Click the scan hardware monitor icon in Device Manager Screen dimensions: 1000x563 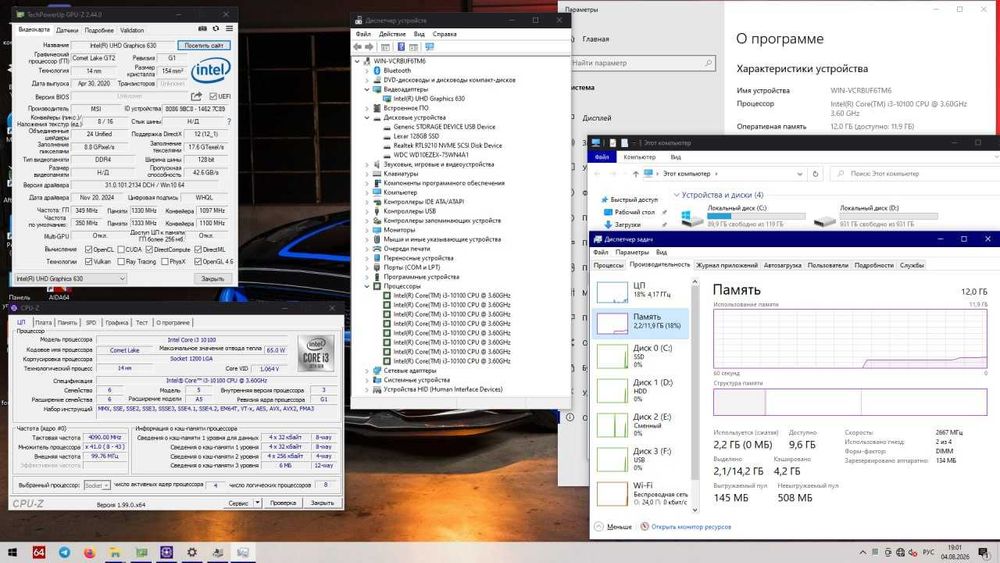430,47
